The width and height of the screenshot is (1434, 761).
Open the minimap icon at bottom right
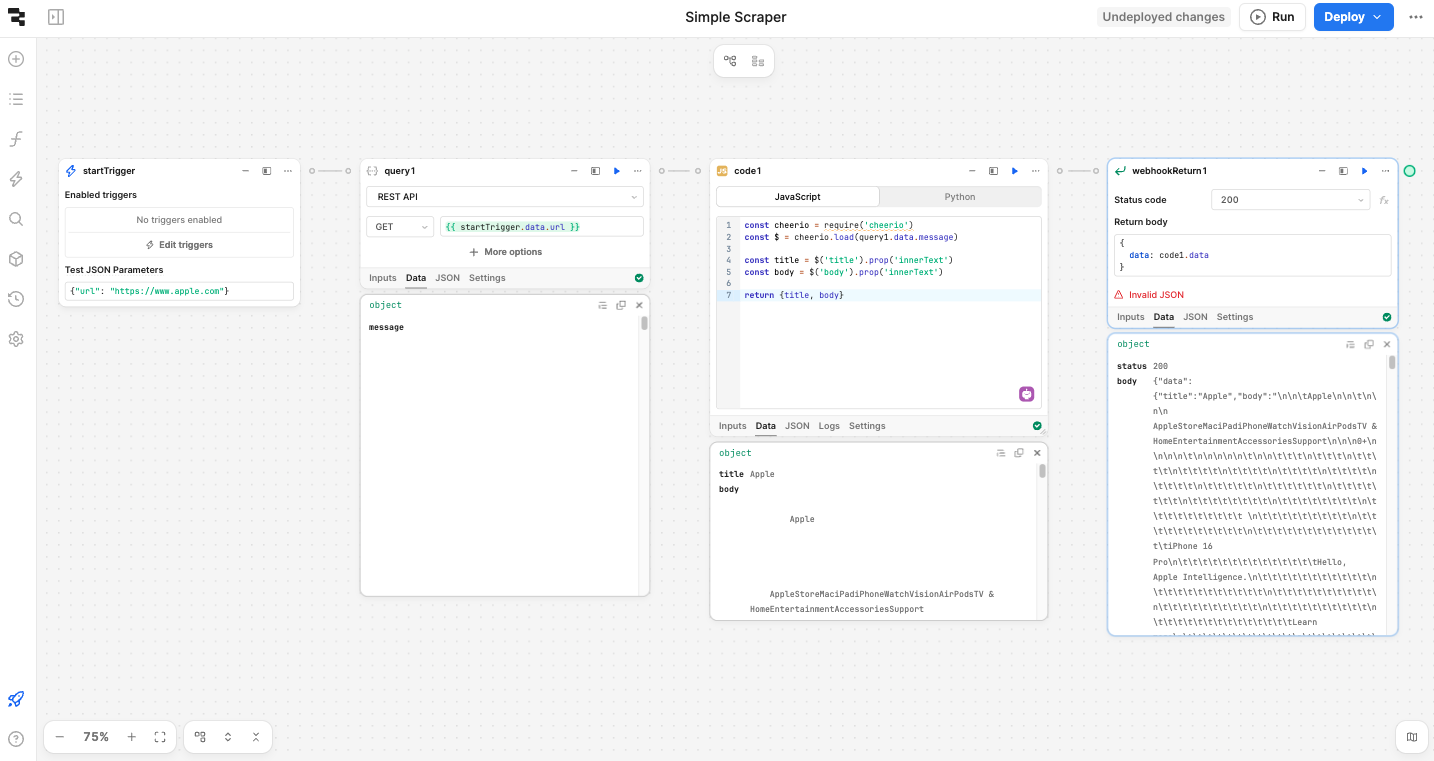tap(1411, 737)
